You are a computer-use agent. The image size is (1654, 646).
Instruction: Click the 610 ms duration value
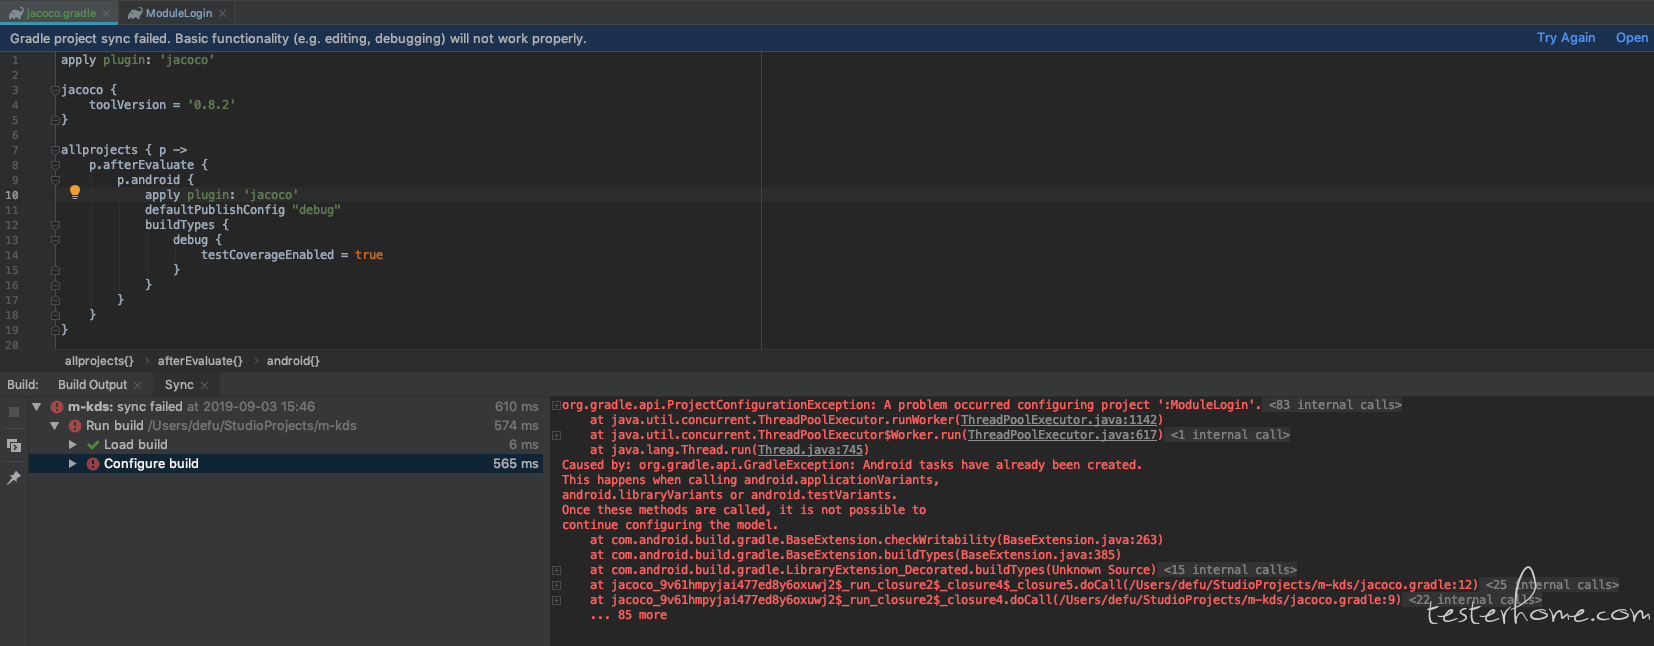[516, 407]
